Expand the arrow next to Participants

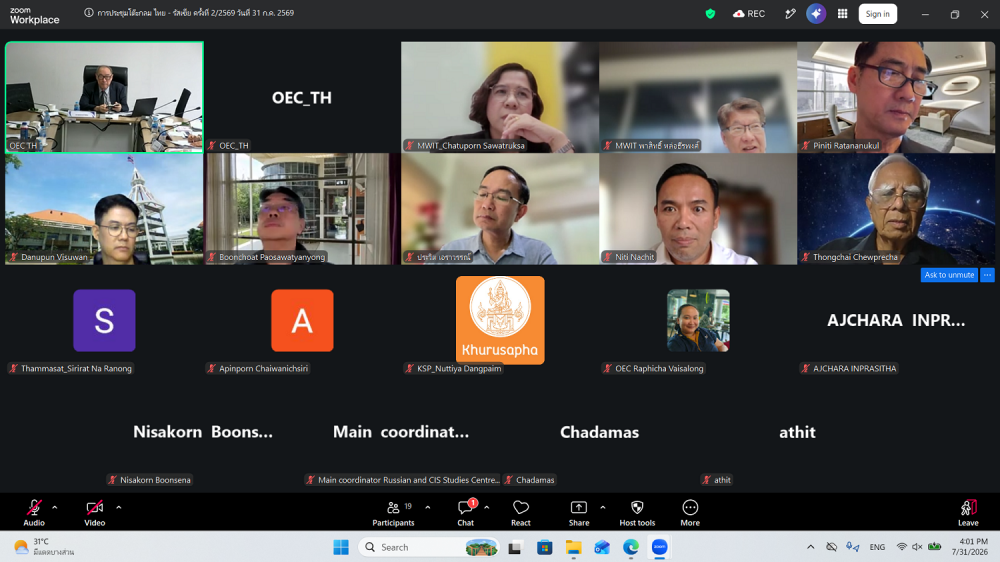pyautogui.click(x=428, y=508)
